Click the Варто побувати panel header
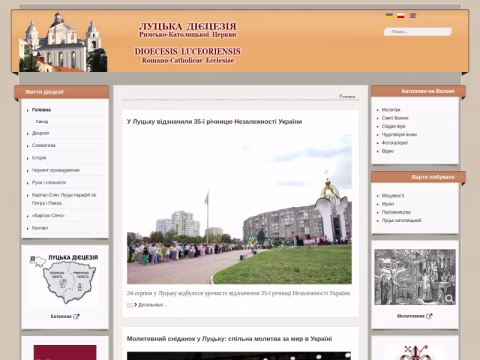Screen dimensions: 480x360 (418, 177)
